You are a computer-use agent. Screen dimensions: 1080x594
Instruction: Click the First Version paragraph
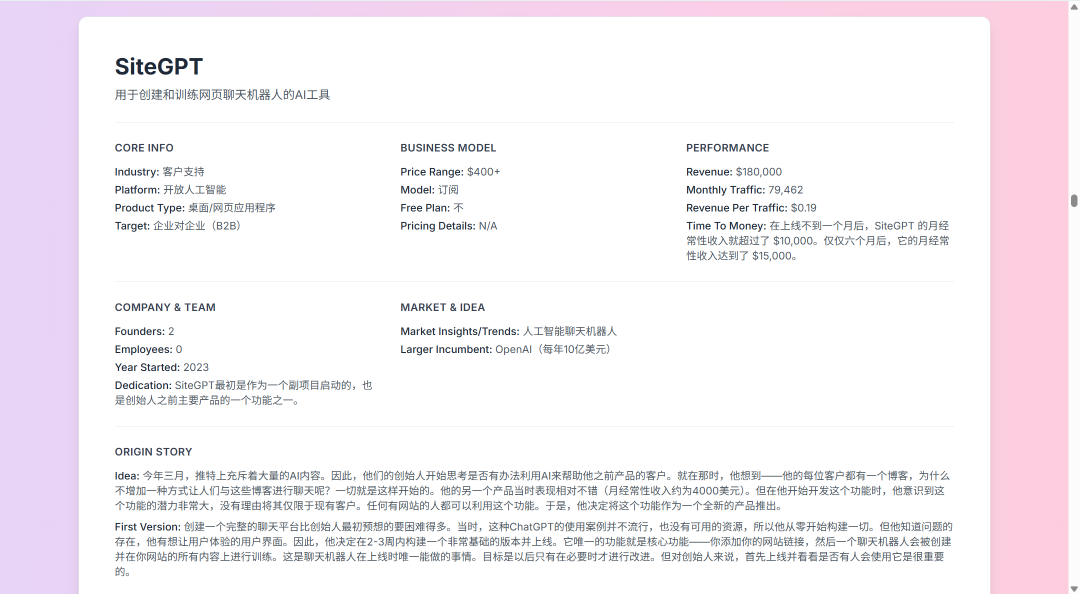(534, 549)
